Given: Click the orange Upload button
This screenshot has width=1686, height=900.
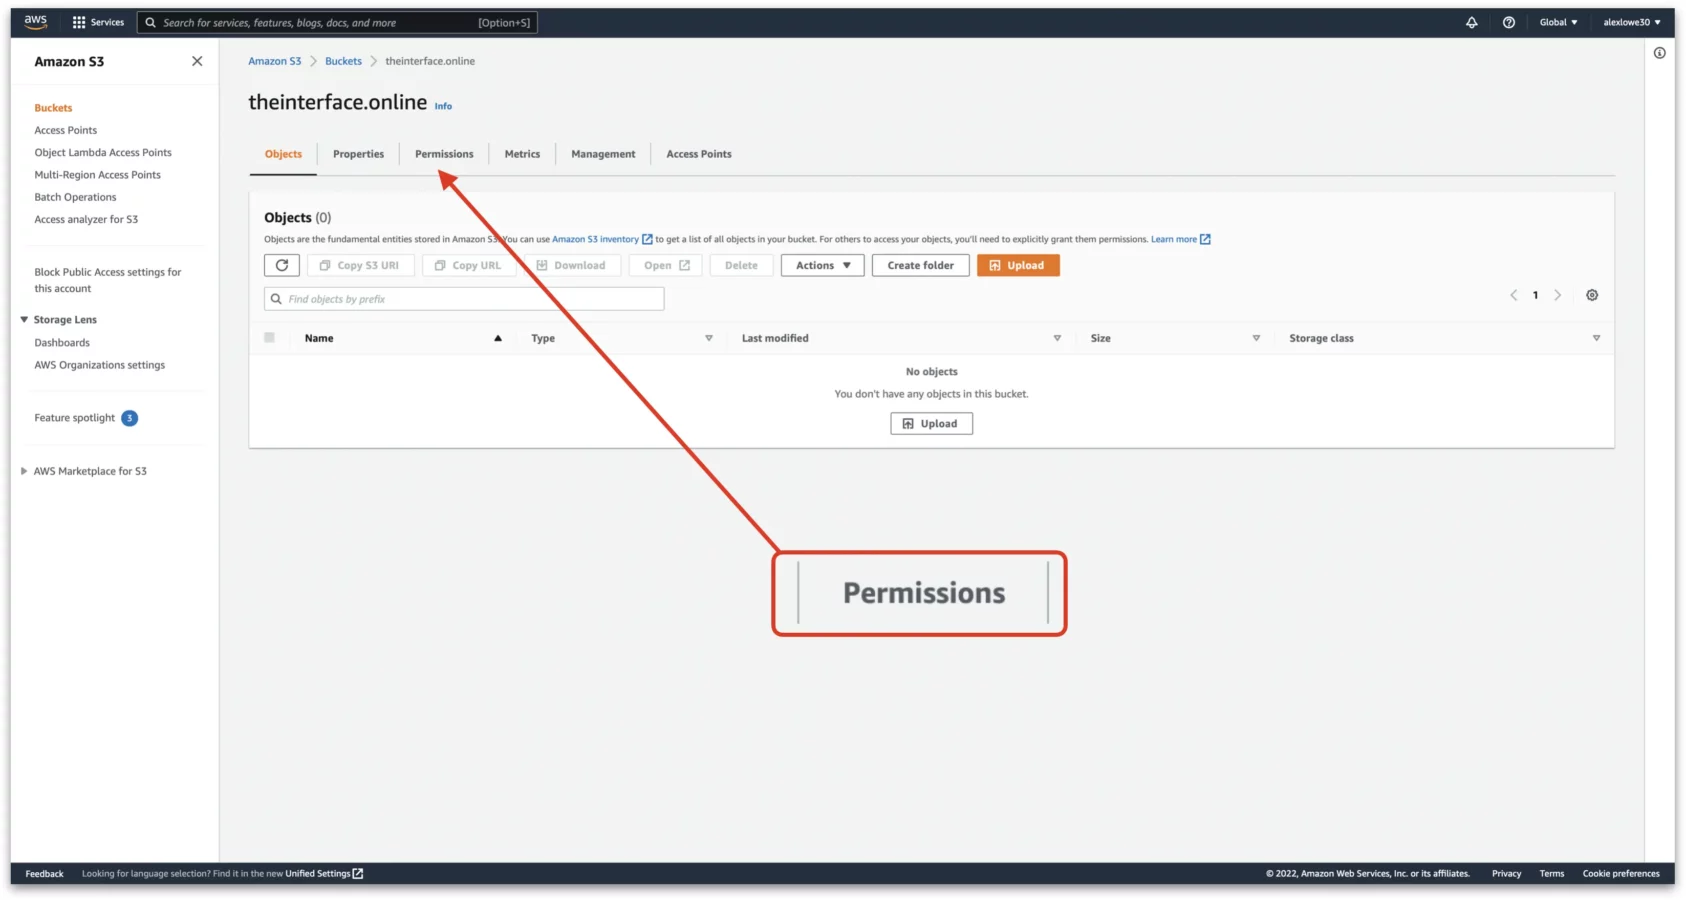Looking at the screenshot, I should (1018, 265).
